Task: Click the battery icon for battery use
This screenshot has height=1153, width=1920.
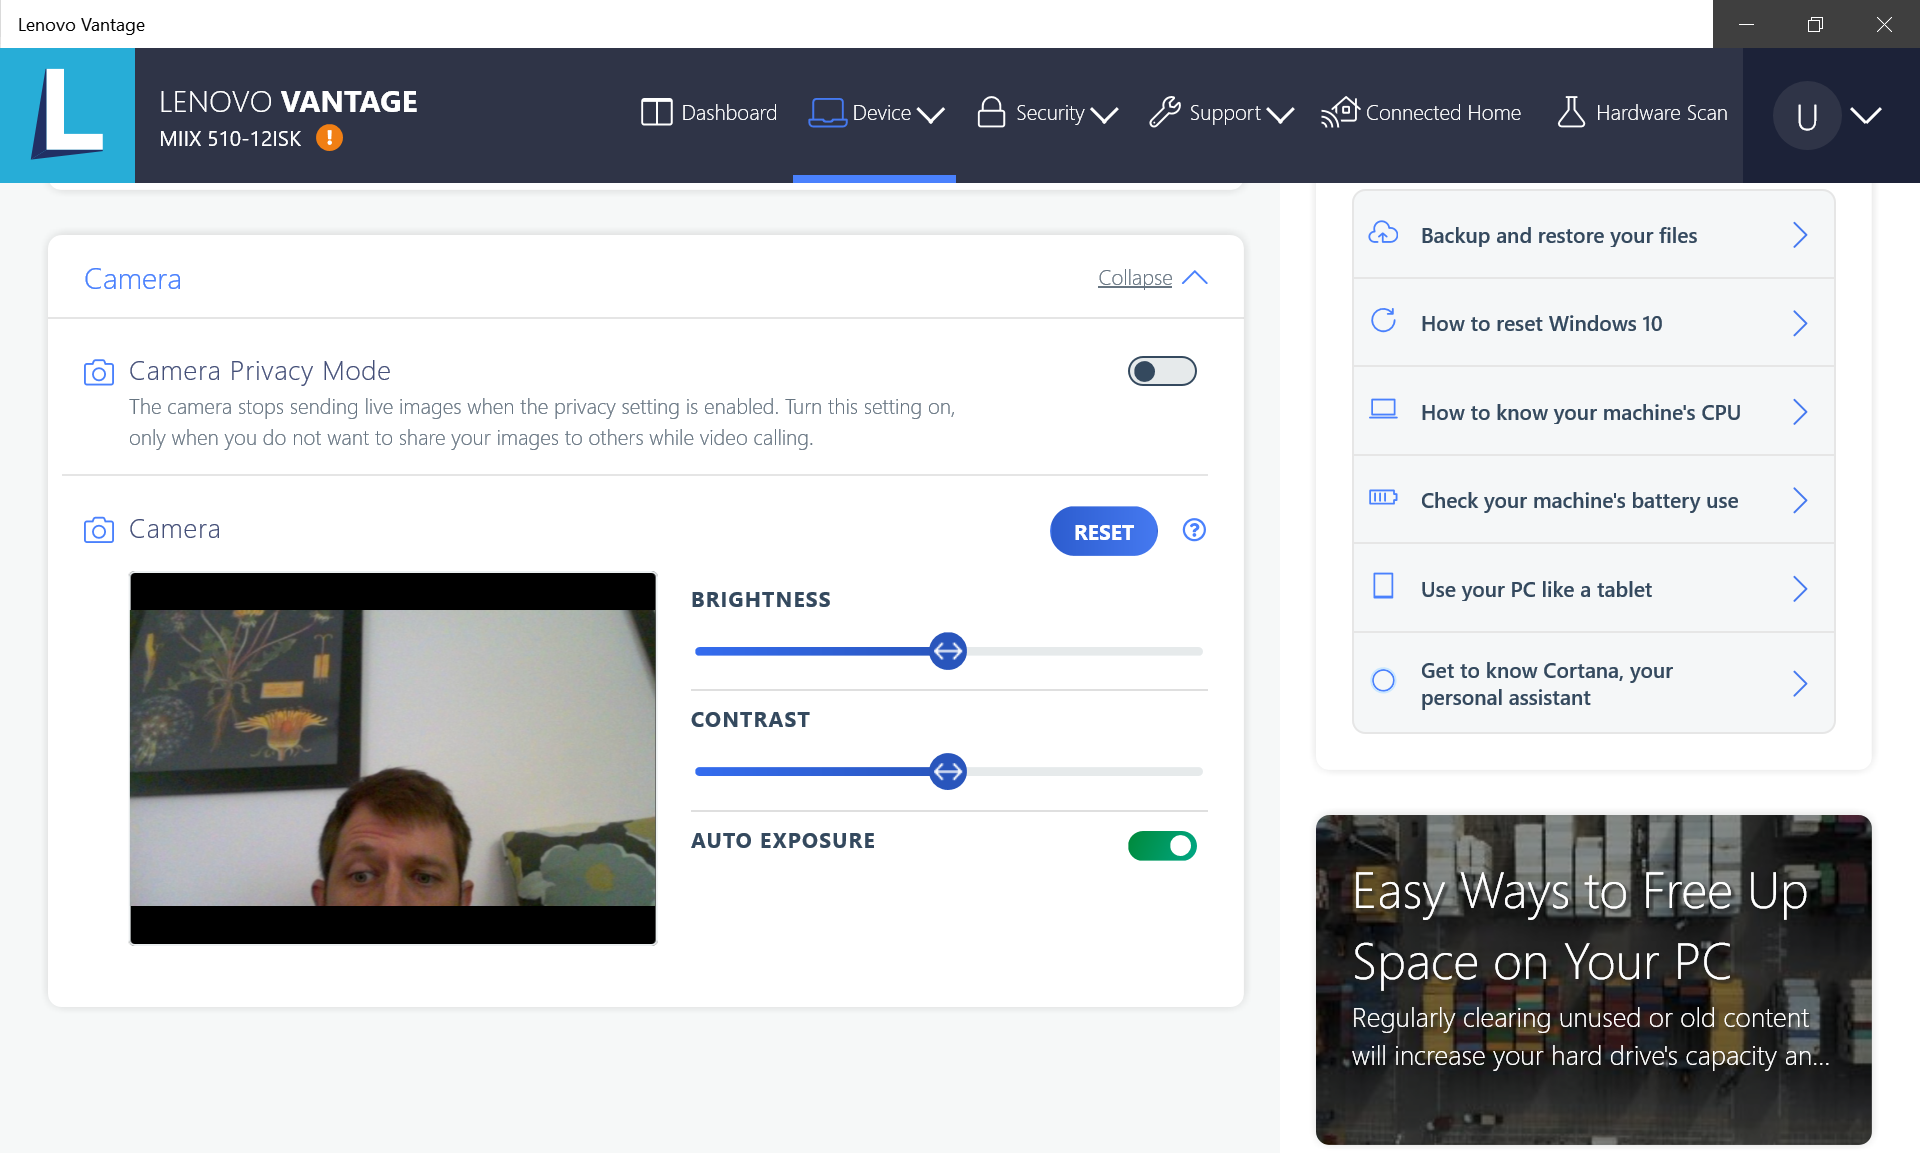Action: point(1383,497)
